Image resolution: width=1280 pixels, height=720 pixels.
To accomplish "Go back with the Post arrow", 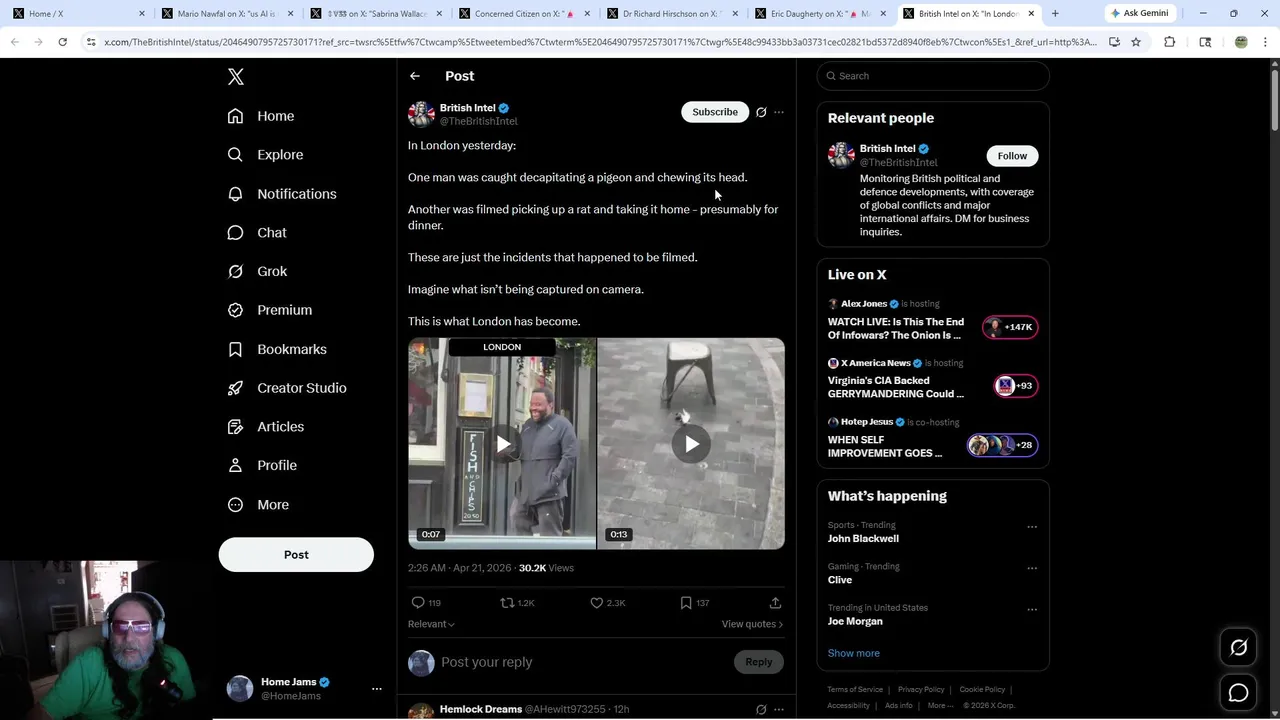I will pyautogui.click(x=415, y=76).
